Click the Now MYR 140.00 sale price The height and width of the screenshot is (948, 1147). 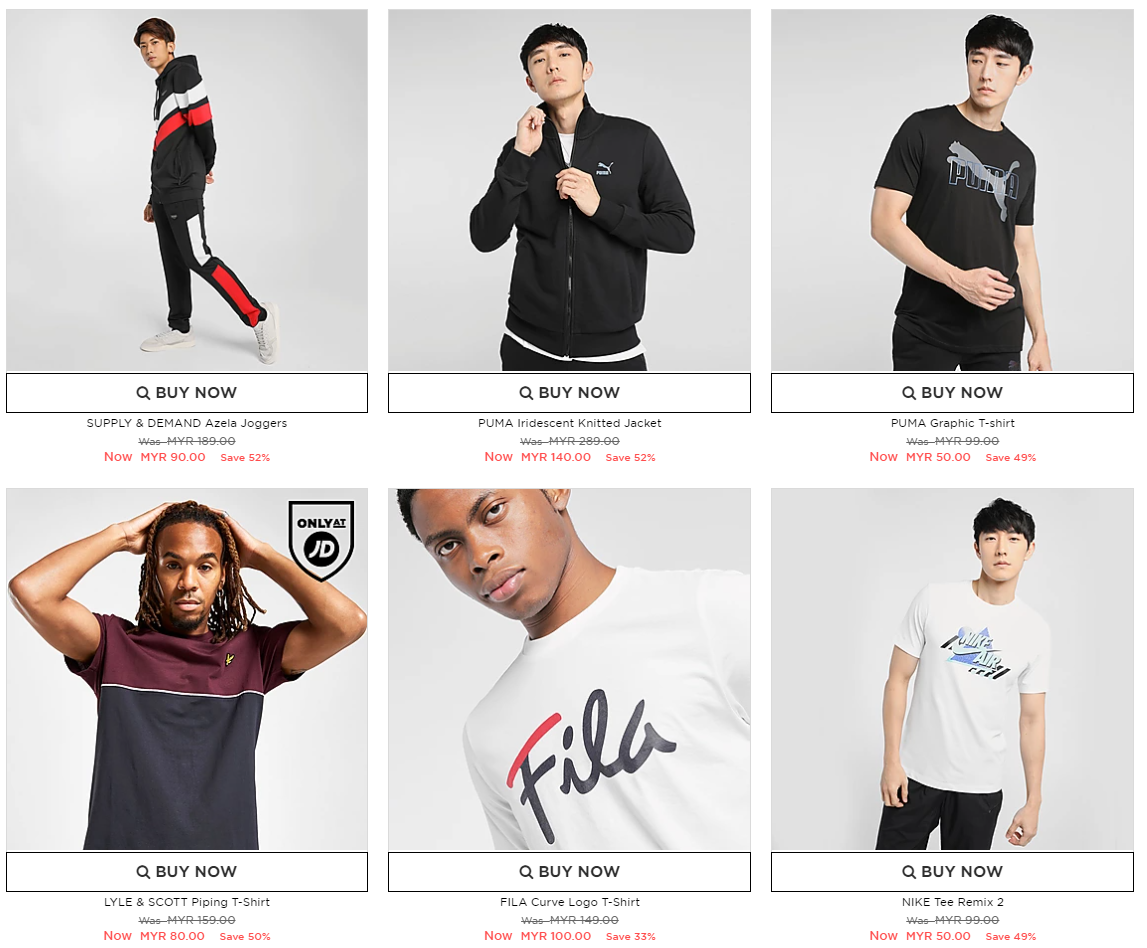(538, 456)
